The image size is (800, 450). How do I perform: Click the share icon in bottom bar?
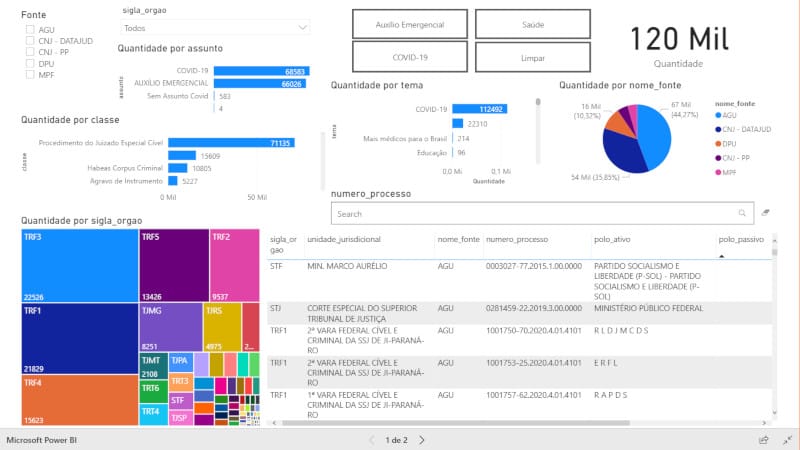click(763, 439)
